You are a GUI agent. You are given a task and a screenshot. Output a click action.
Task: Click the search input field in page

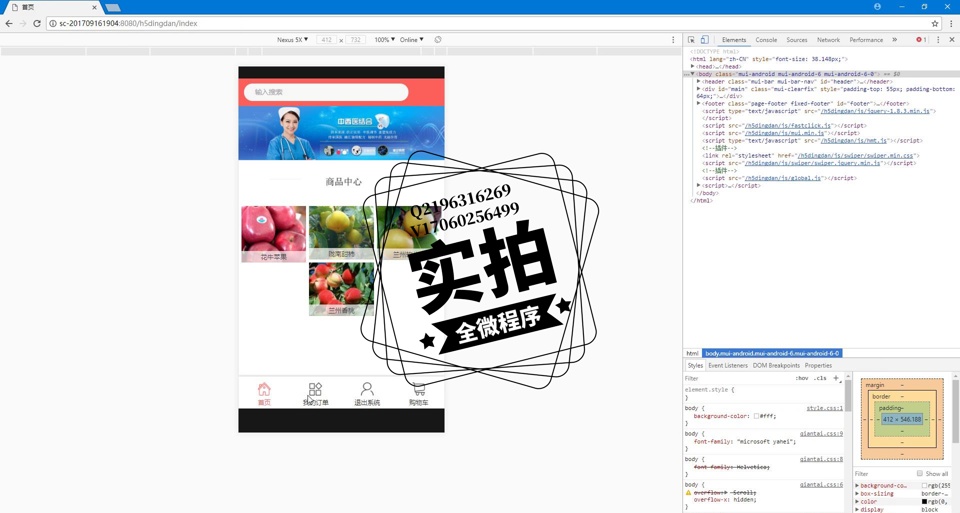coord(326,92)
